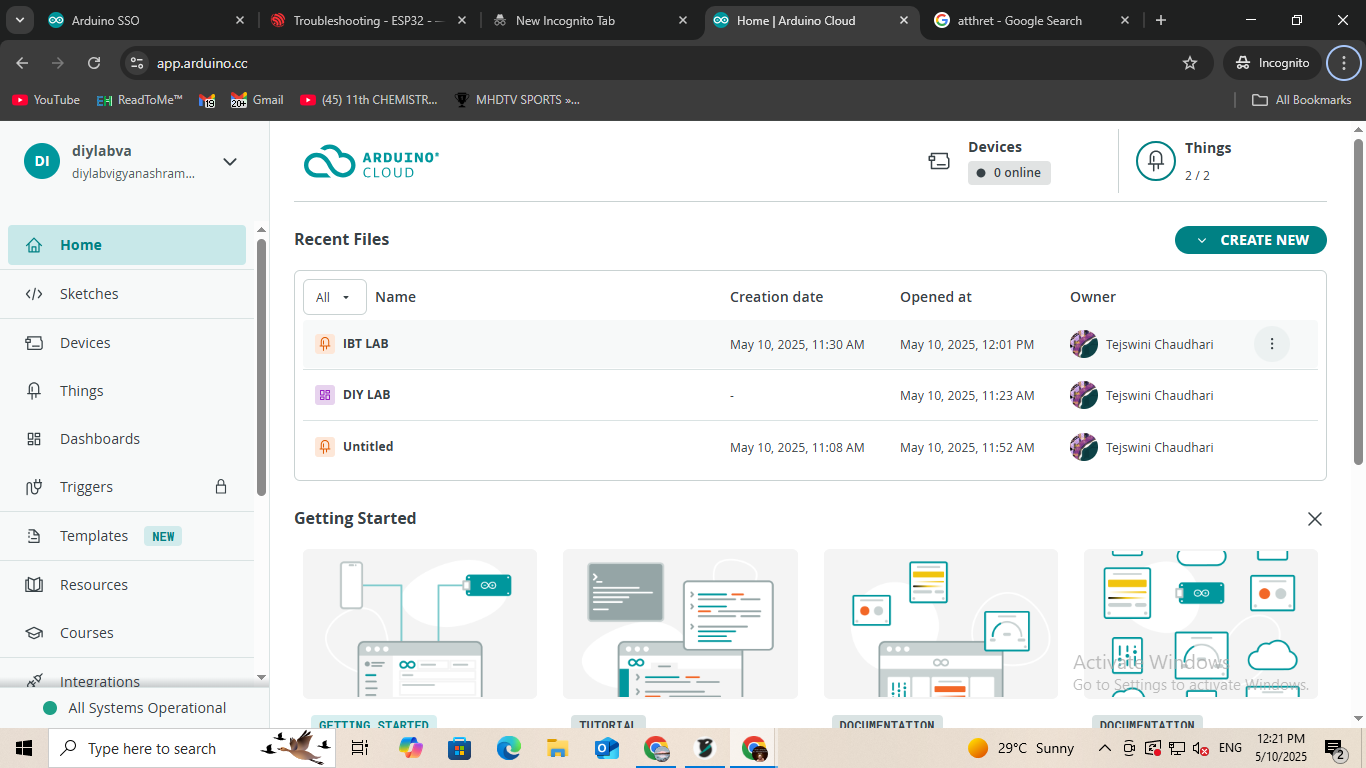Image resolution: width=1366 pixels, height=768 pixels.
Task: Open File Explorer from the taskbar
Action: [558, 748]
